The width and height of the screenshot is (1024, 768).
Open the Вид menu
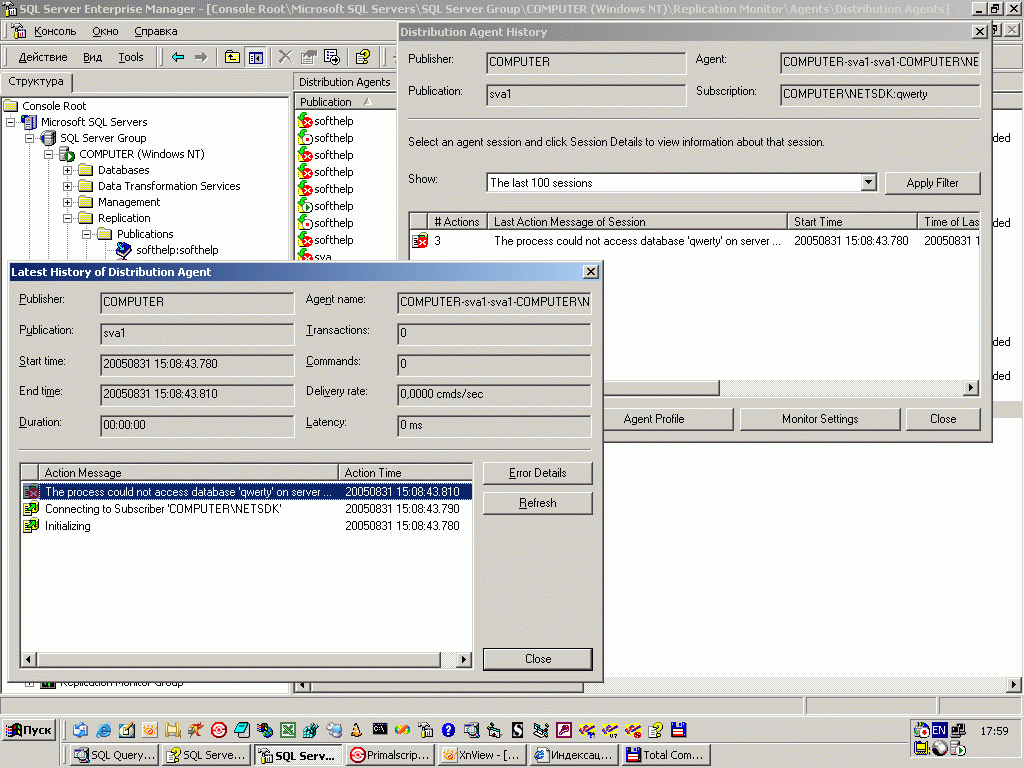click(x=92, y=57)
